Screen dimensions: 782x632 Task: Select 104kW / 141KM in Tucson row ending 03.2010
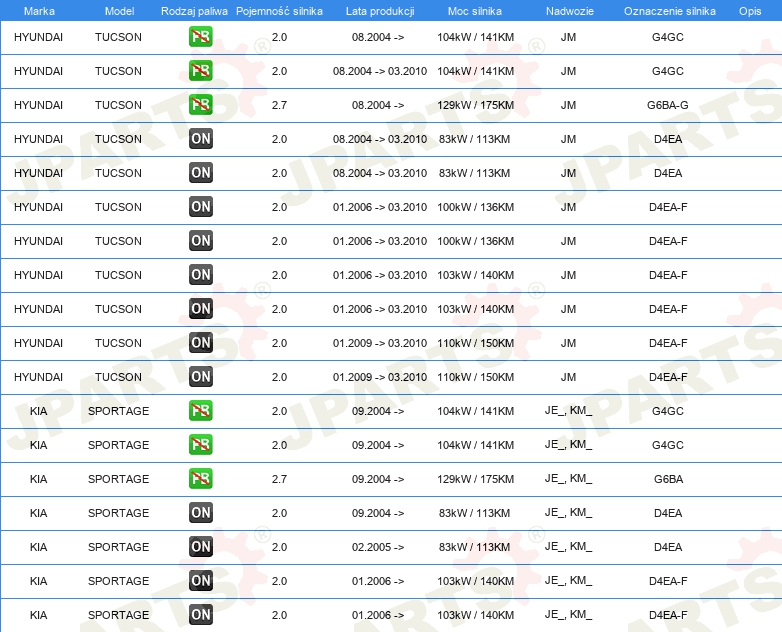[x=475, y=71]
